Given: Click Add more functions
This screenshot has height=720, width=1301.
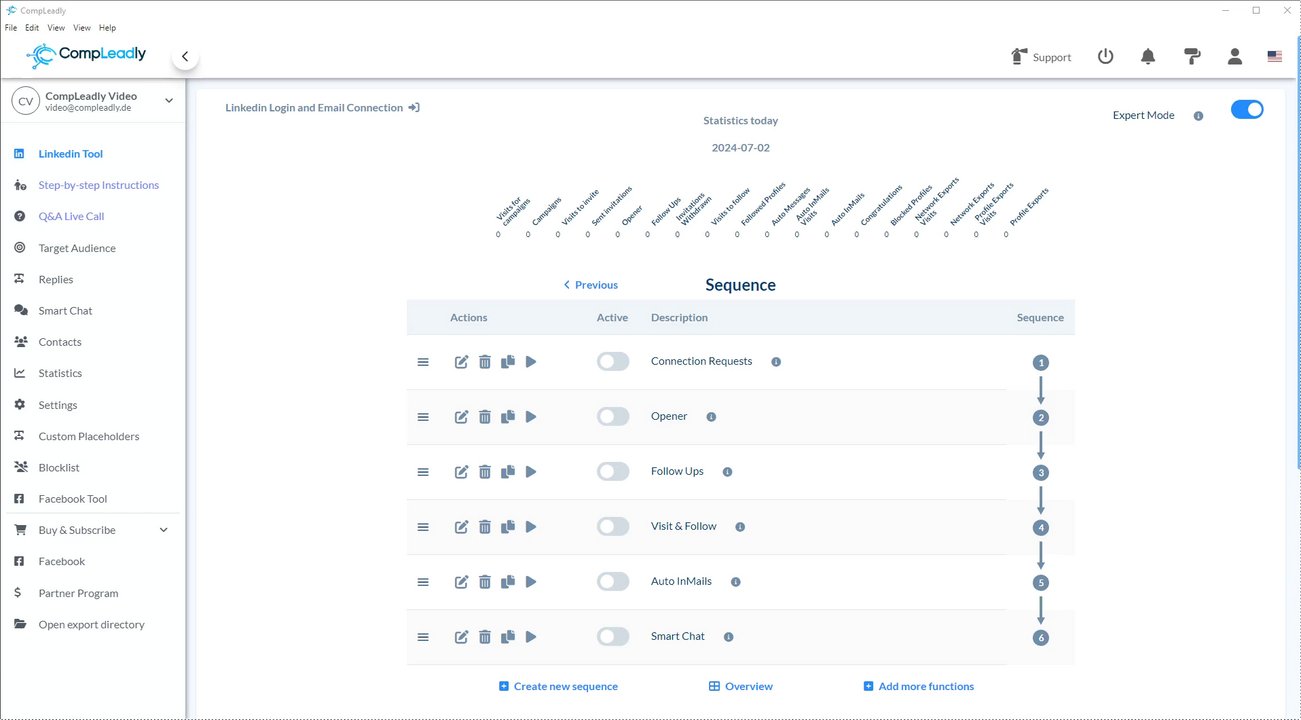Looking at the screenshot, I should tap(918, 686).
